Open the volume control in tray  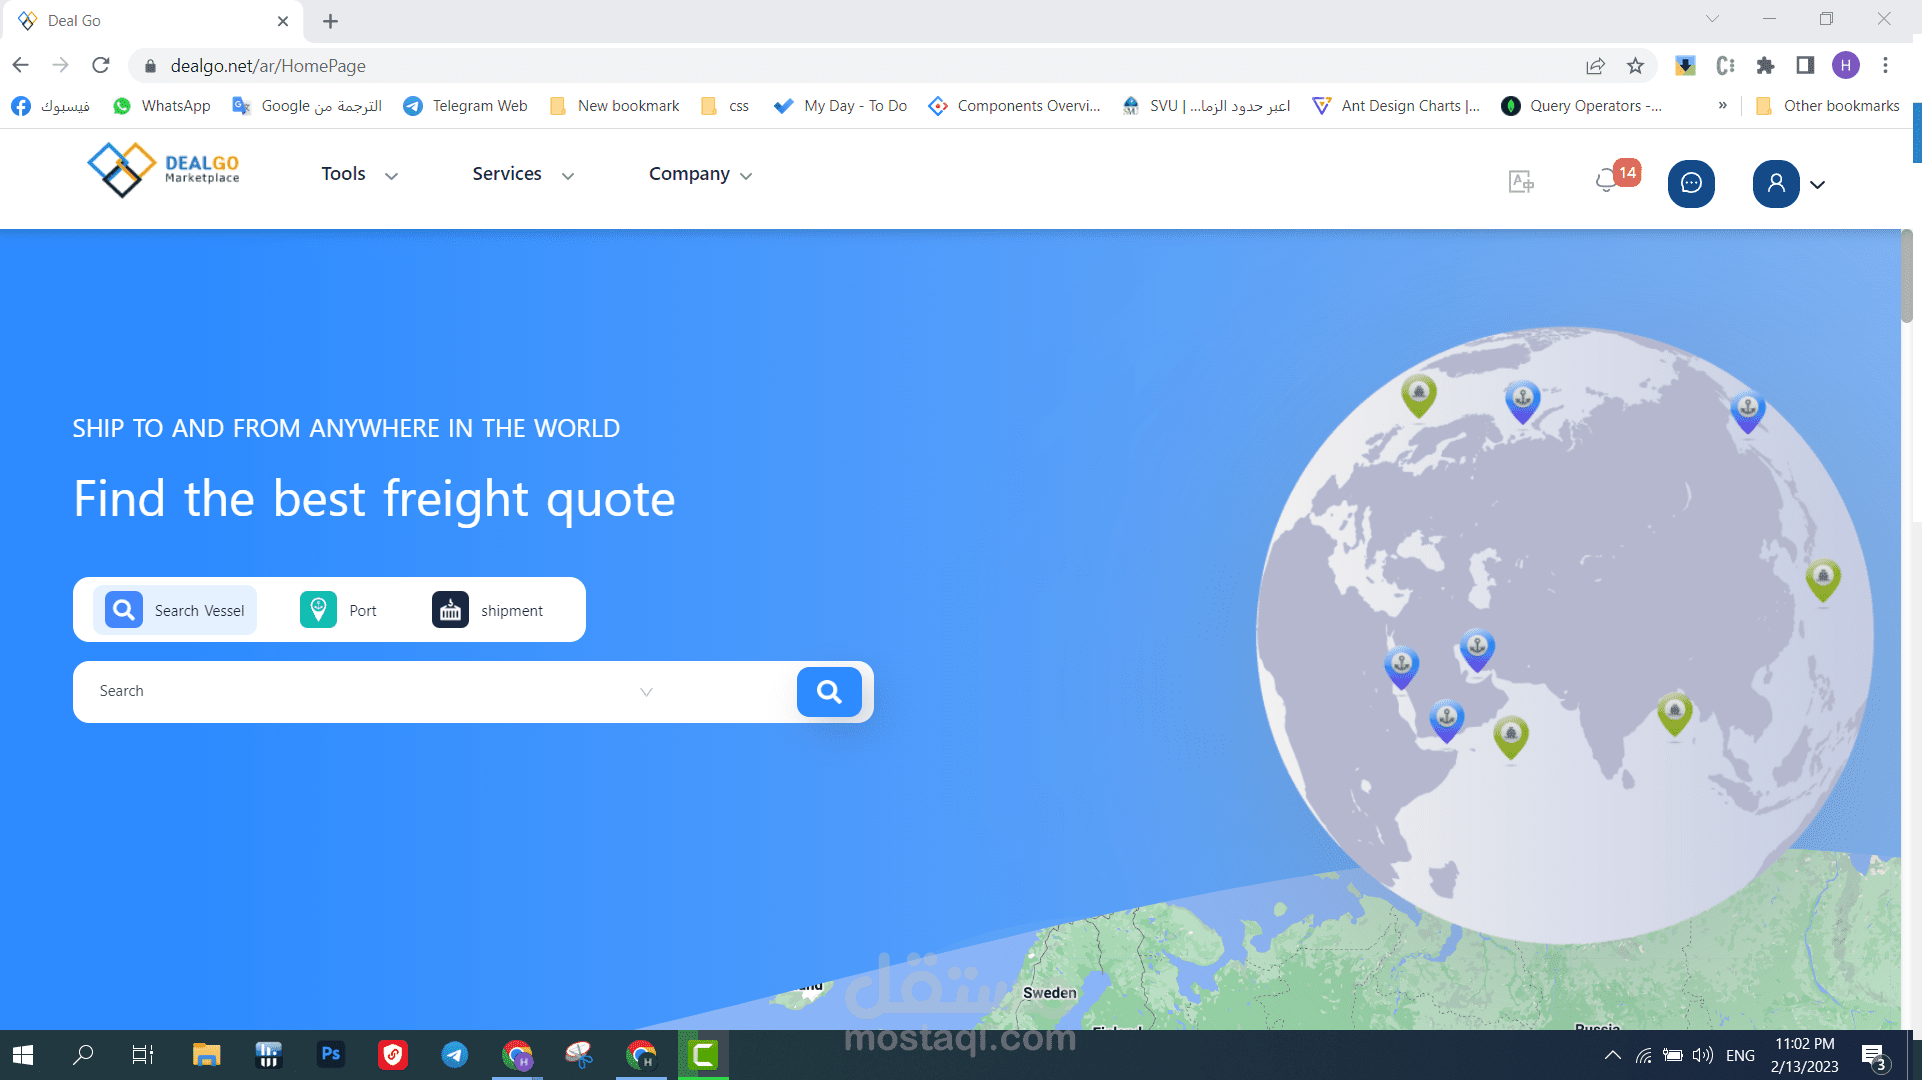1702,1055
